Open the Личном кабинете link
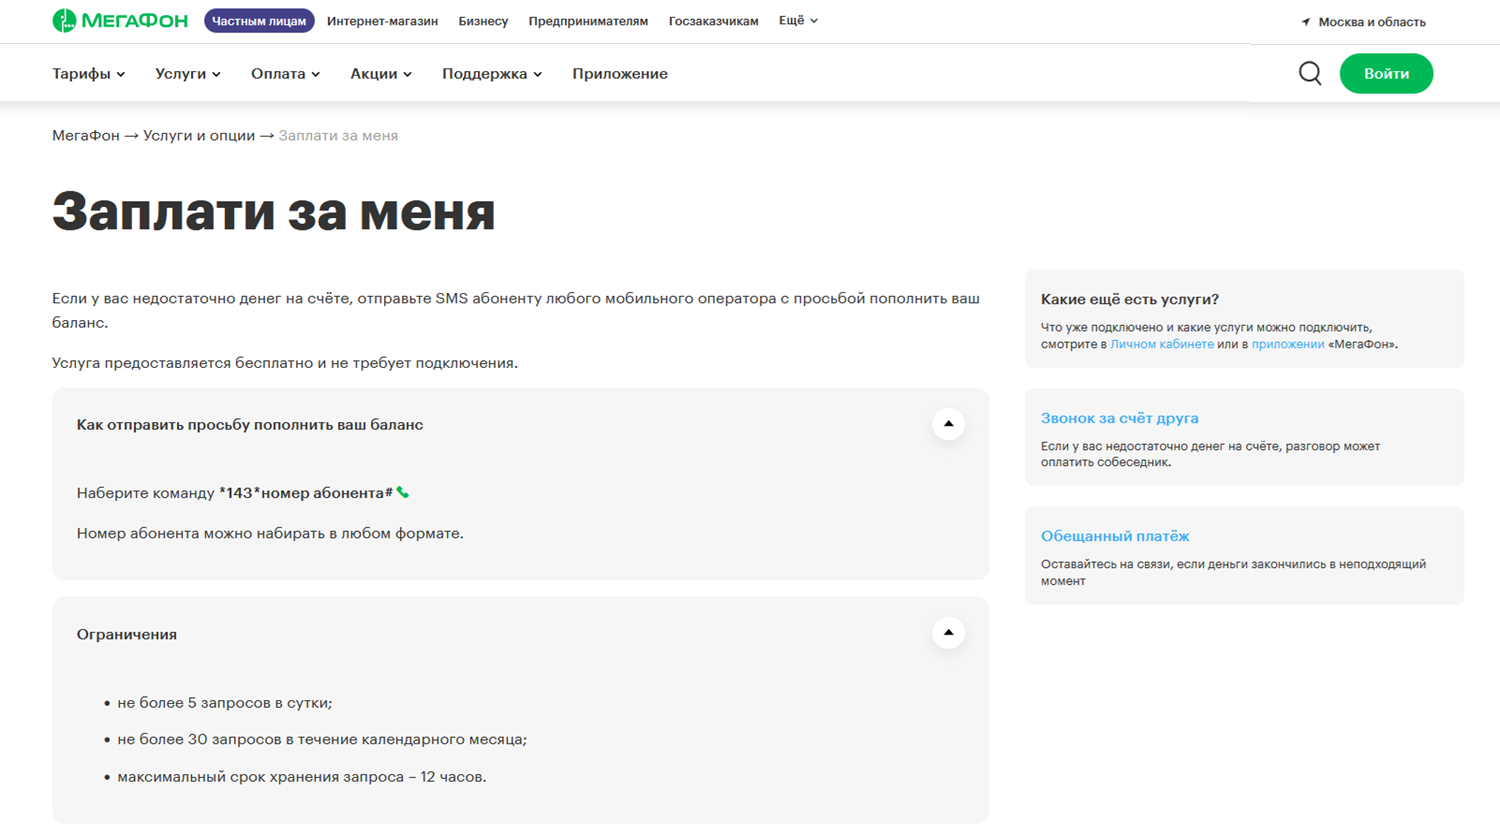 (x=1162, y=344)
